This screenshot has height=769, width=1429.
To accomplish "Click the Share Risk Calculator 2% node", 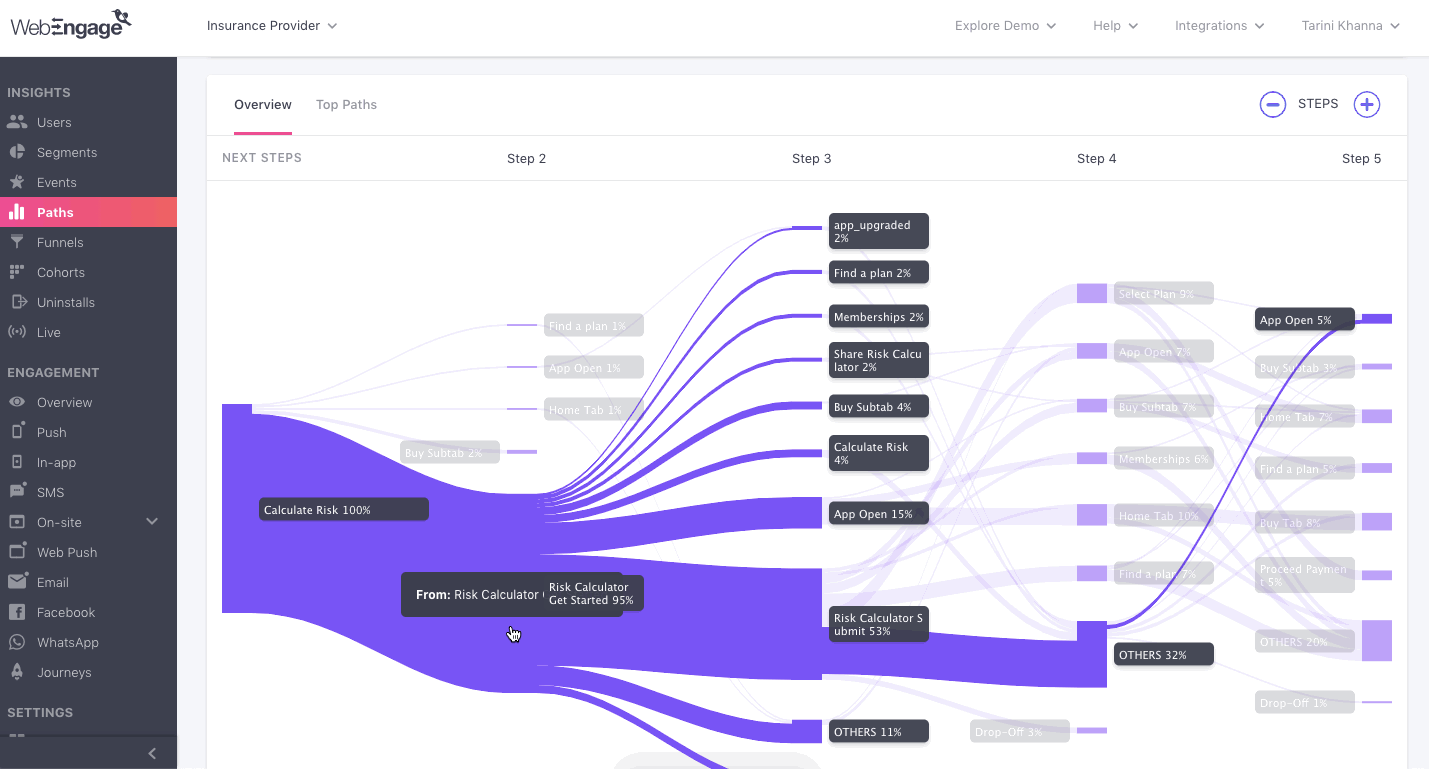I will point(878,360).
